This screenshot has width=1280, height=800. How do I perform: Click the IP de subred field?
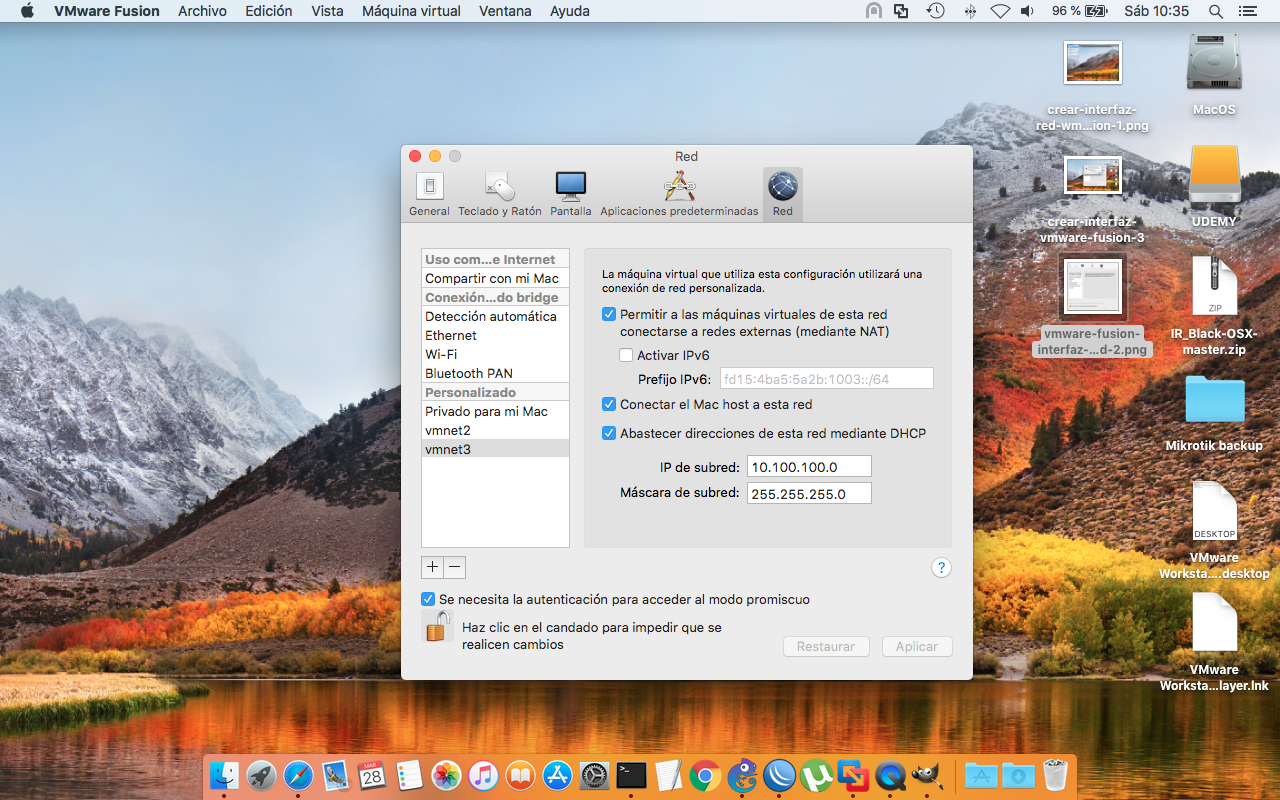click(x=808, y=466)
